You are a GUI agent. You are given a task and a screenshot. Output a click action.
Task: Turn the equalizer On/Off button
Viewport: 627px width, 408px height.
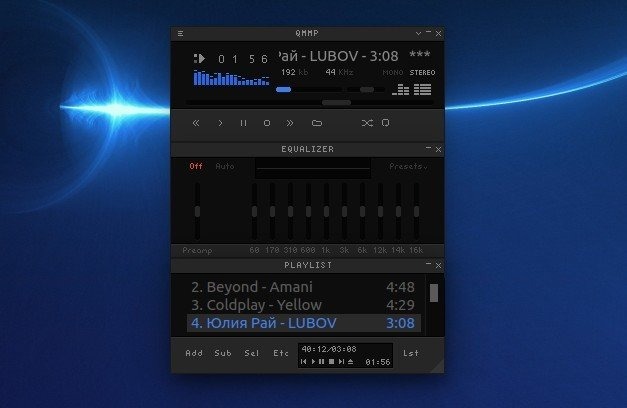[x=196, y=166]
